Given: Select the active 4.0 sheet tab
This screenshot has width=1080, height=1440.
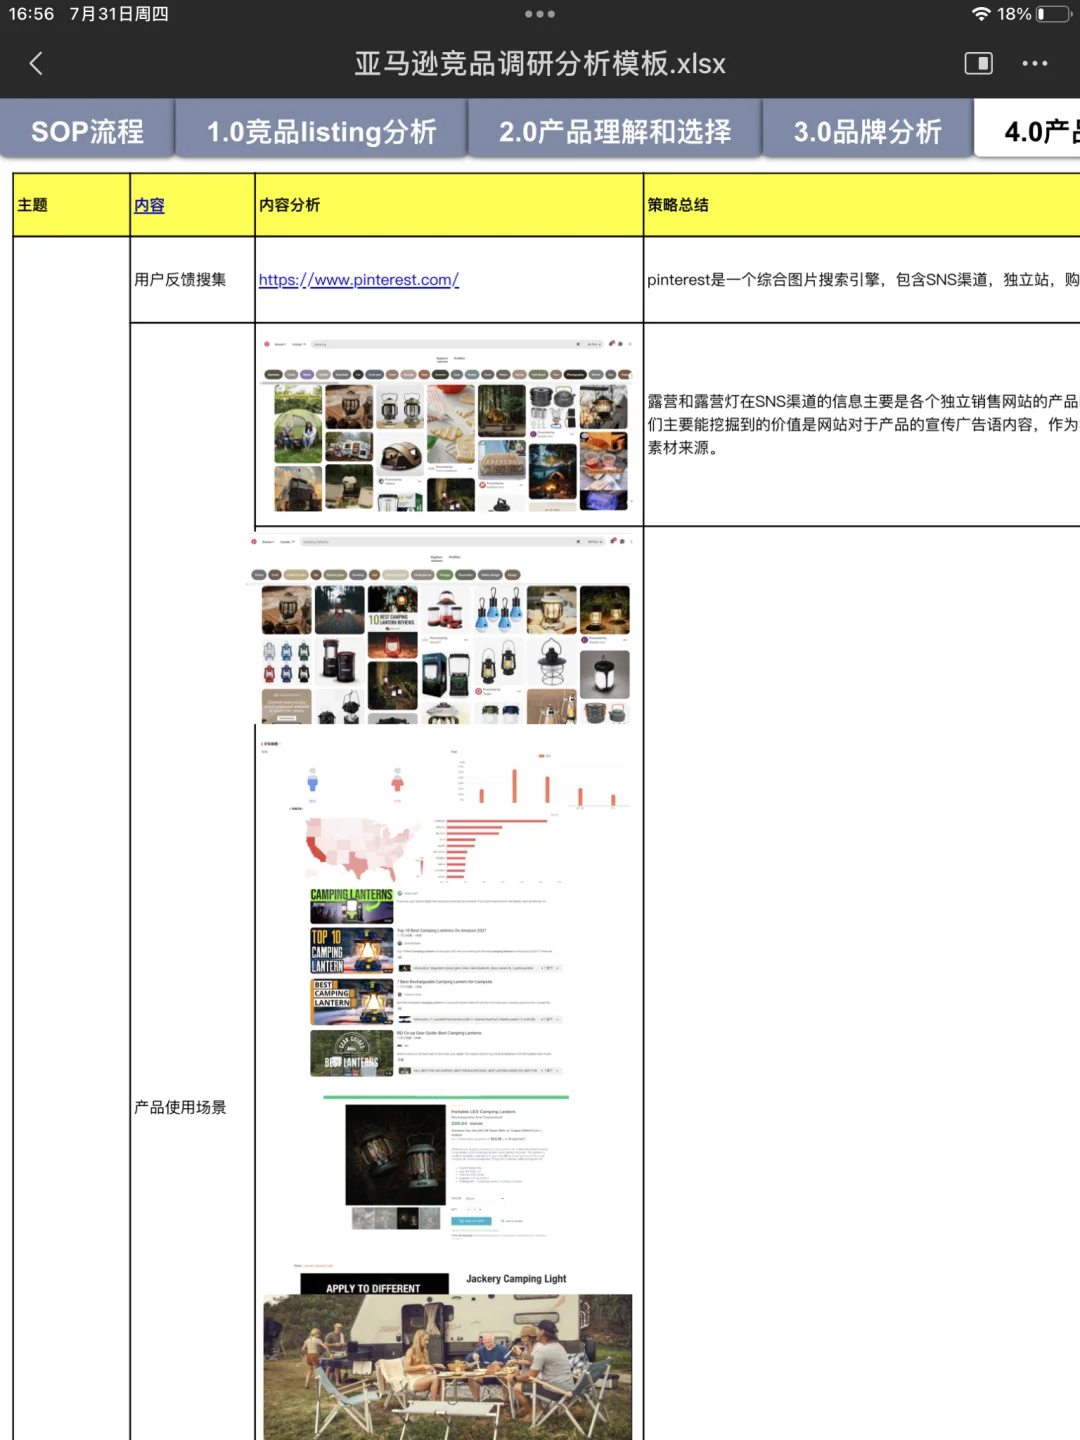Looking at the screenshot, I should pyautogui.click(x=1028, y=131).
